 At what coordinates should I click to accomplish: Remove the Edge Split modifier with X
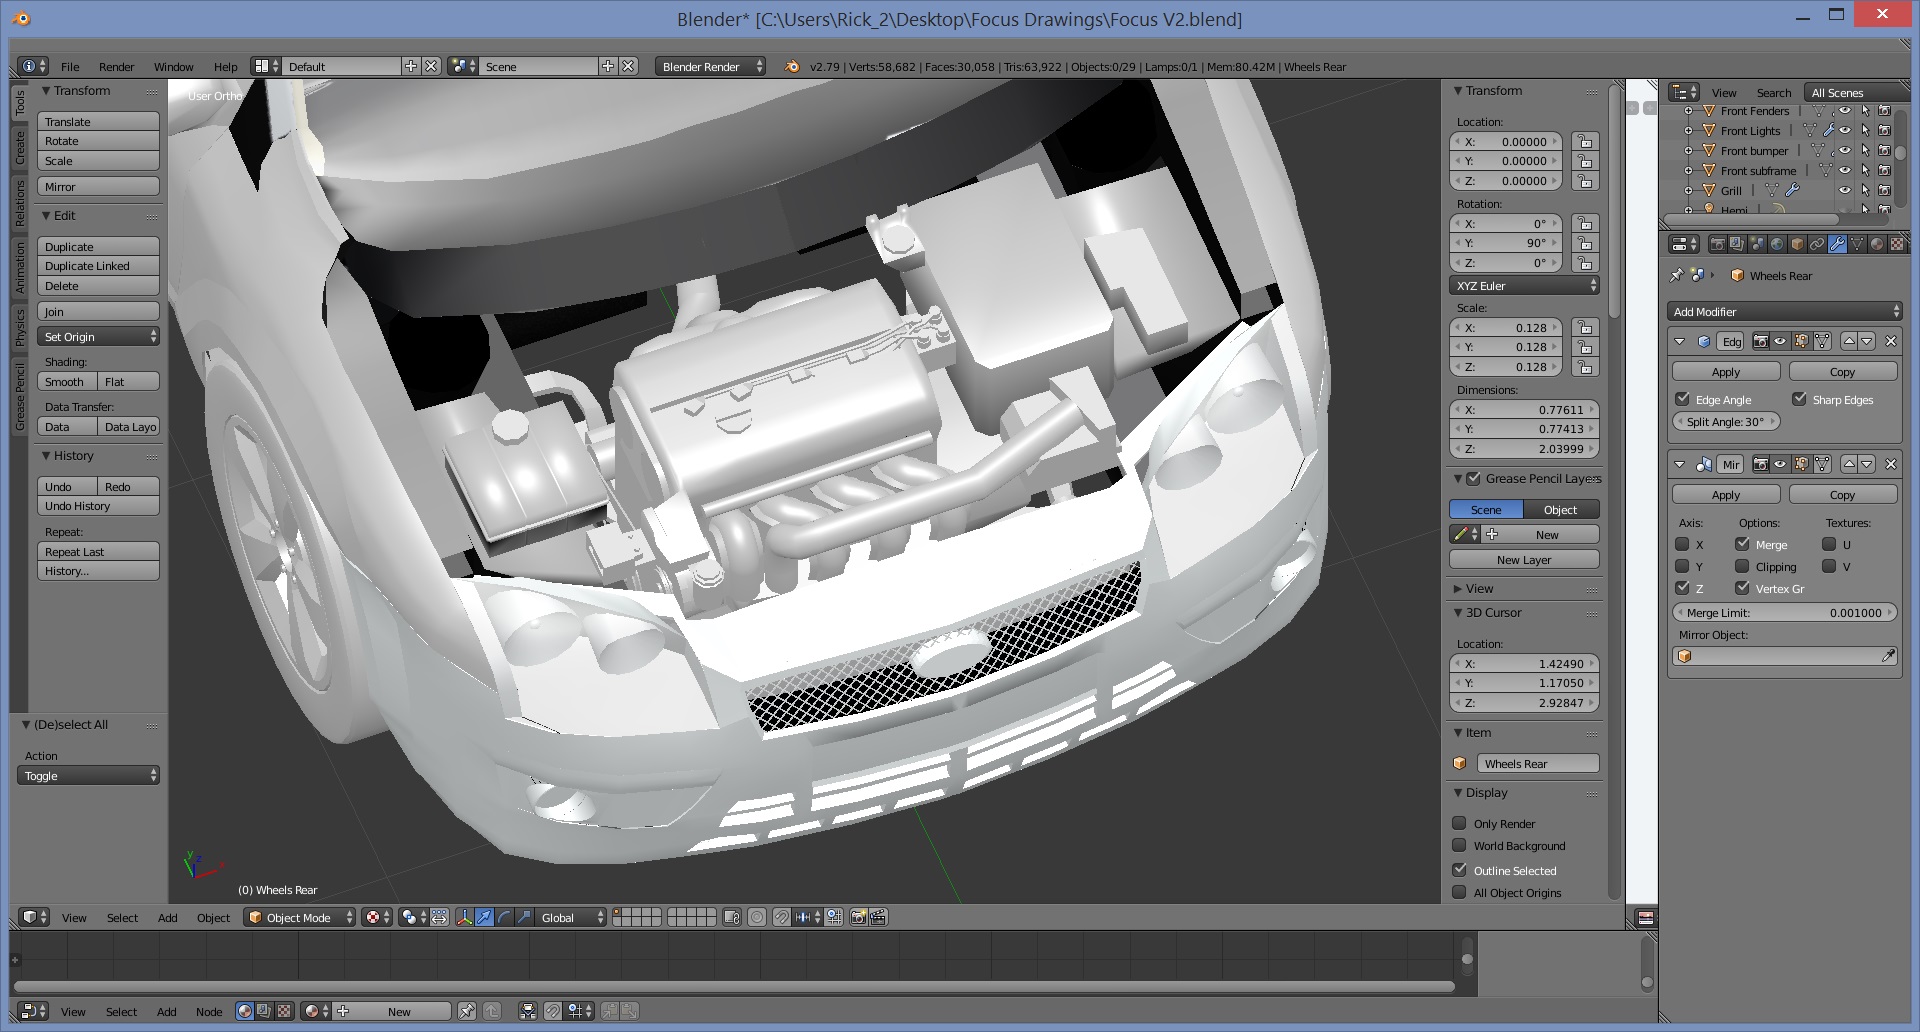click(x=1890, y=341)
